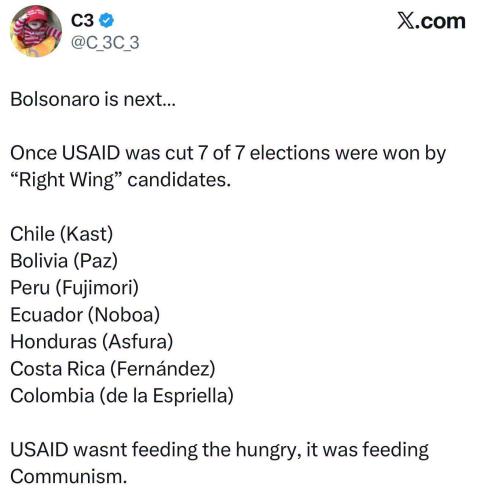Image resolution: width=484 pixels, height=500 pixels.
Task: Click the word 'Communism.' at the end
Action: 69,477
